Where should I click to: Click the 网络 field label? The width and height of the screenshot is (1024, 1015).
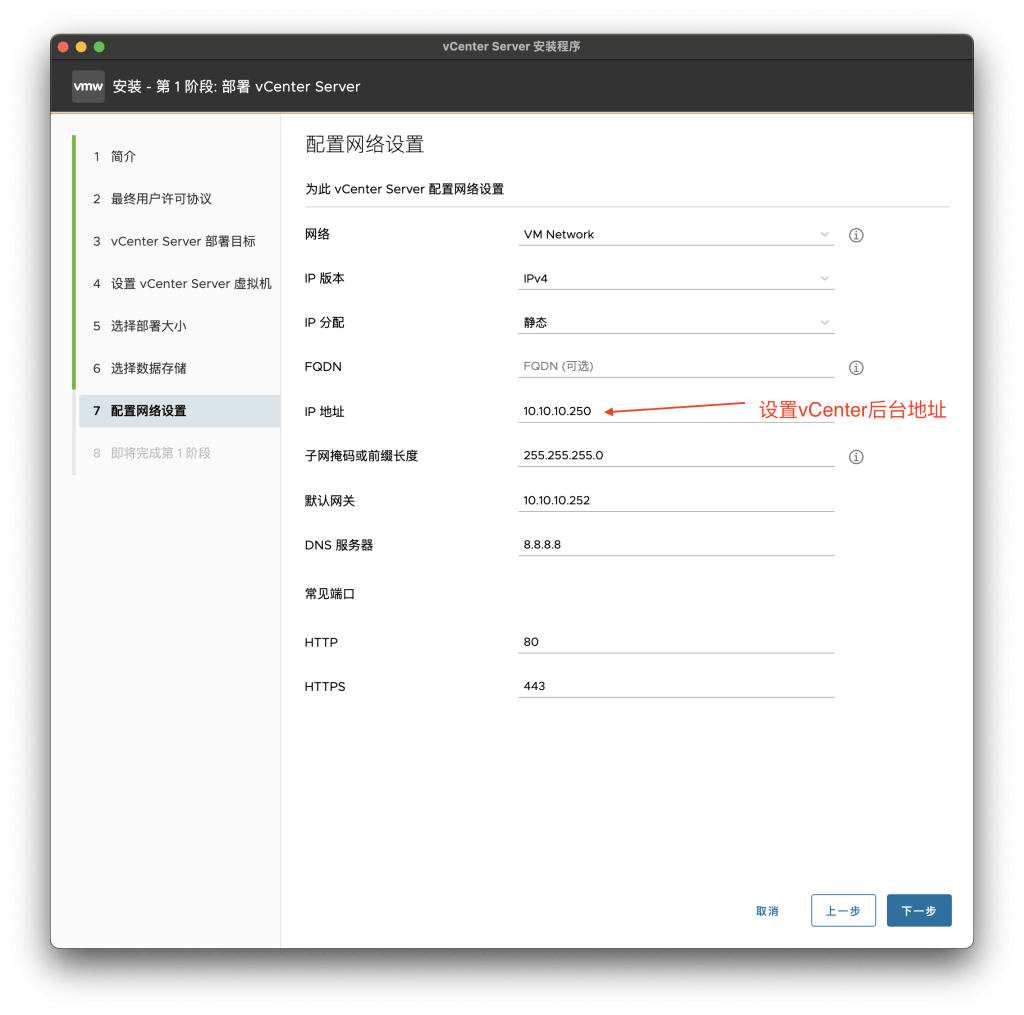(317, 234)
